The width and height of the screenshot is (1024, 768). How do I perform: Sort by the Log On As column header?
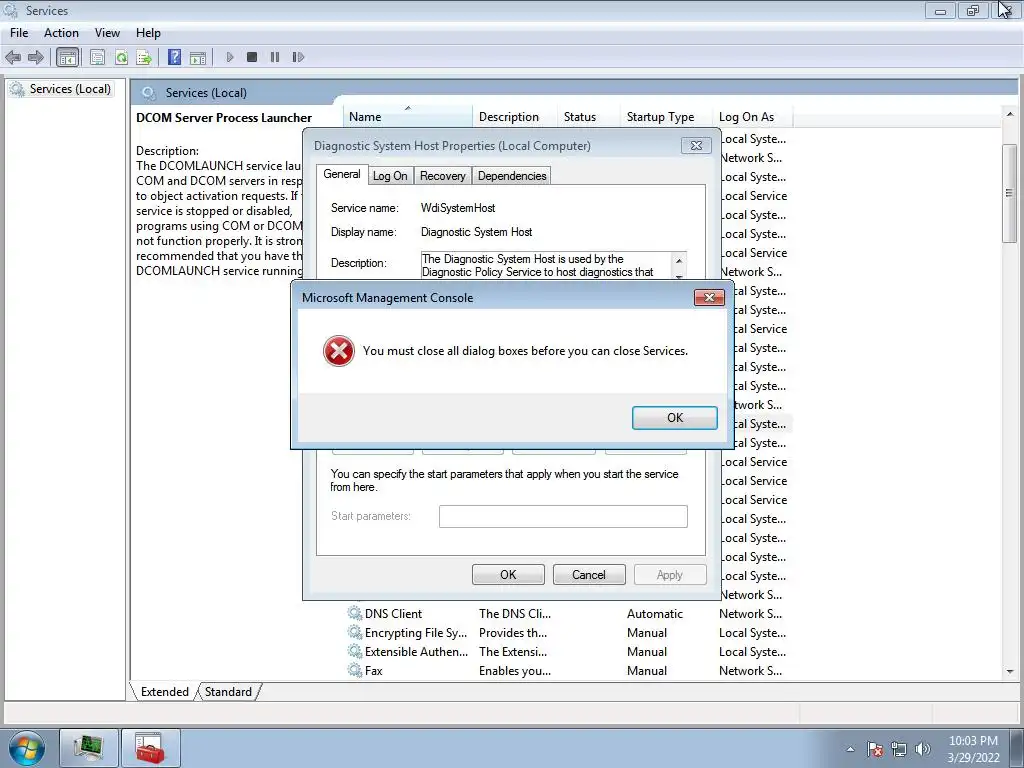pos(752,117)
